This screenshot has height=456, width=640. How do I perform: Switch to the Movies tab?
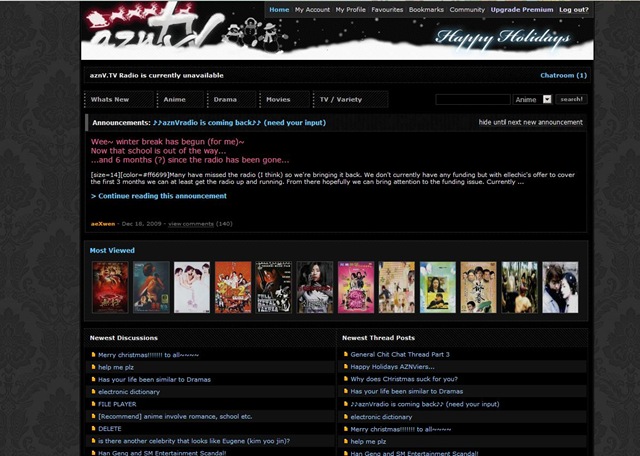284,100
